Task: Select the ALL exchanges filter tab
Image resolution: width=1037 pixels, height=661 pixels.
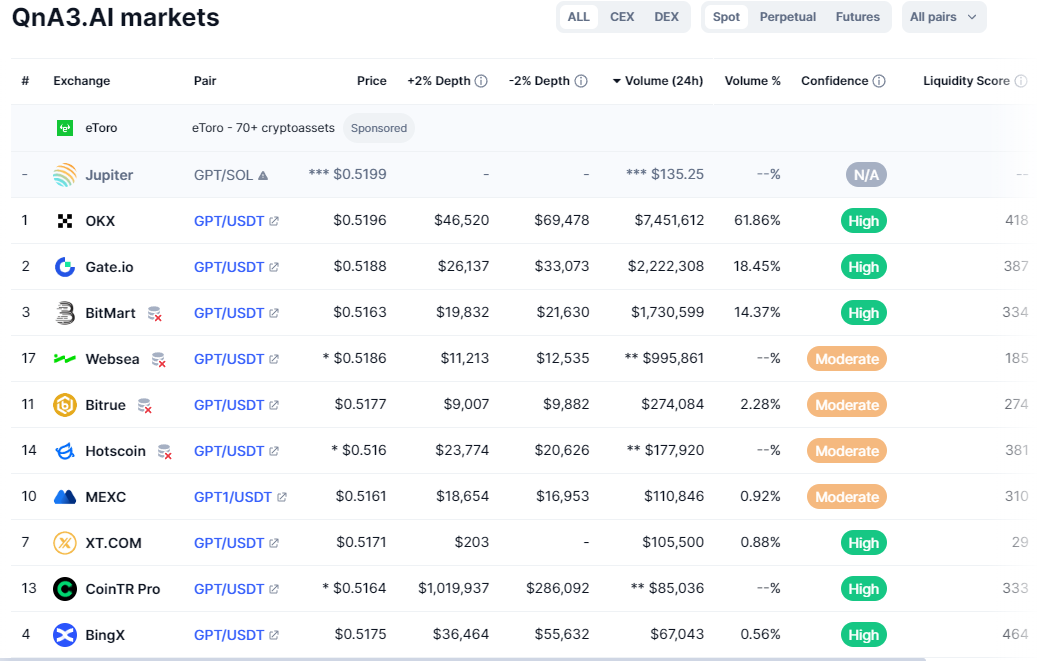Action: [x=578, y=17]
